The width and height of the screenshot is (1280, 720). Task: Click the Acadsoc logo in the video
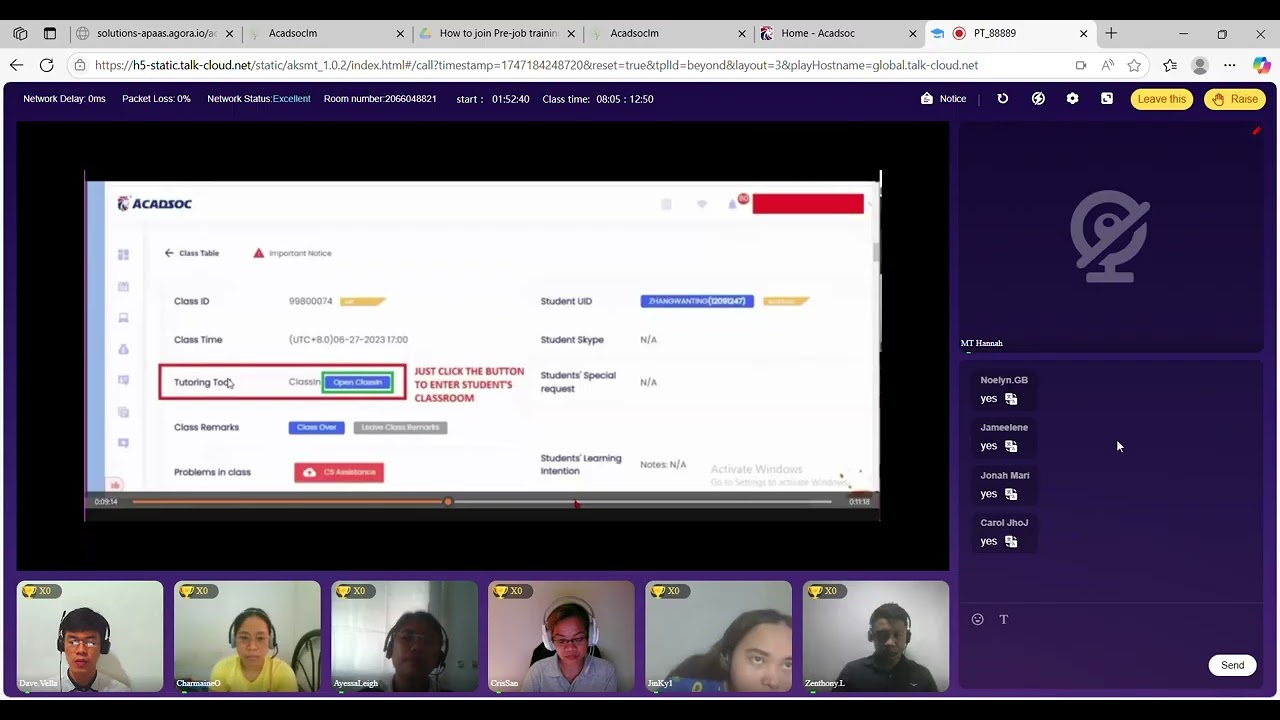pos(155,204)
